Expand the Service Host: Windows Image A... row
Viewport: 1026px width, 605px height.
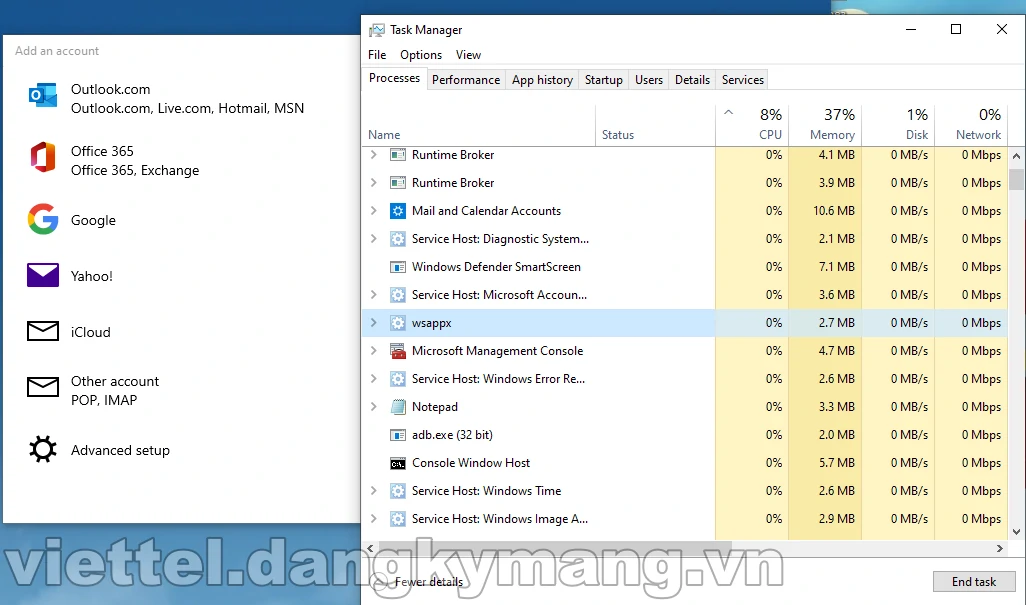click(374, 519)
